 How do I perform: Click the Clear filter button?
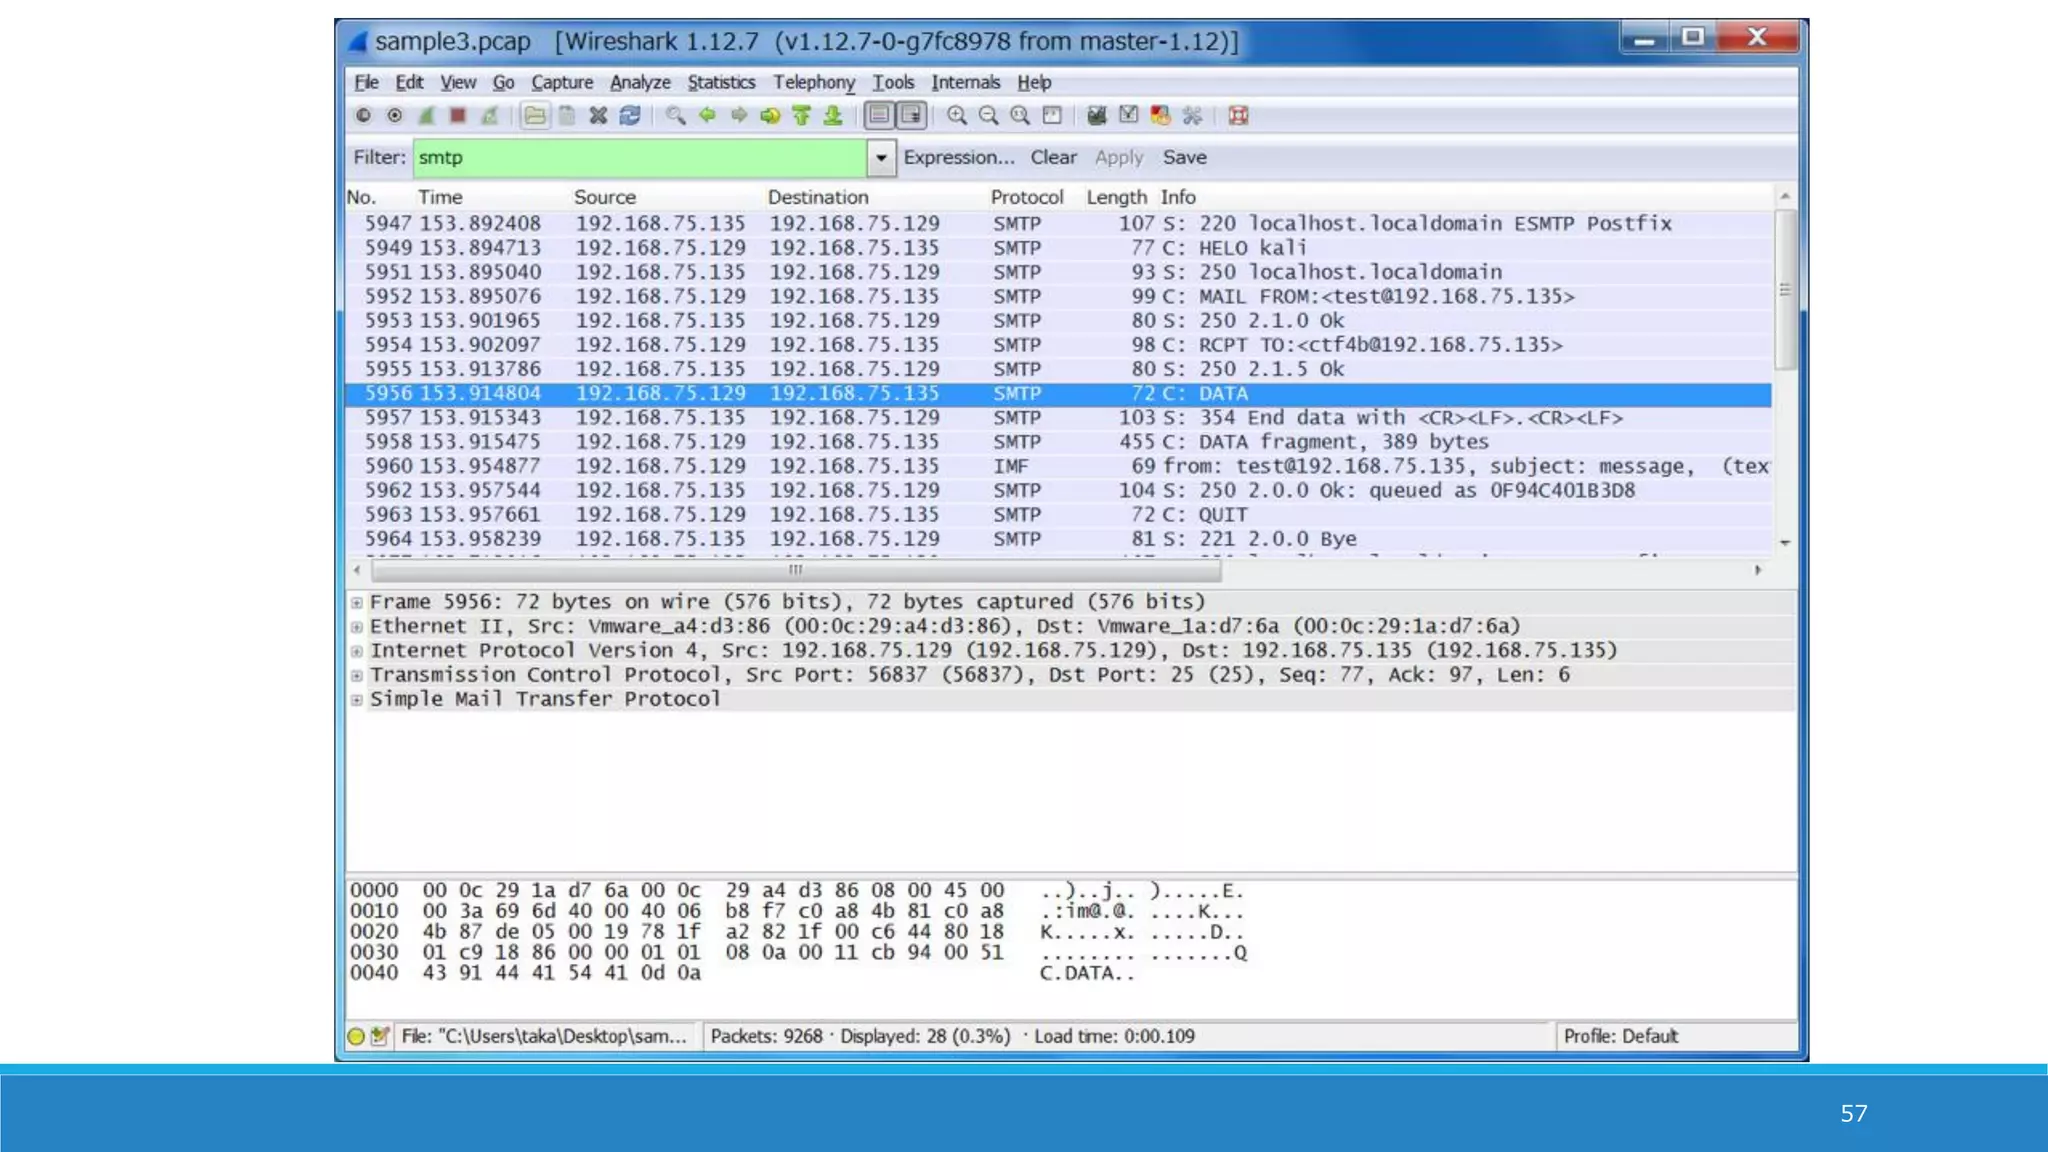1053,157
